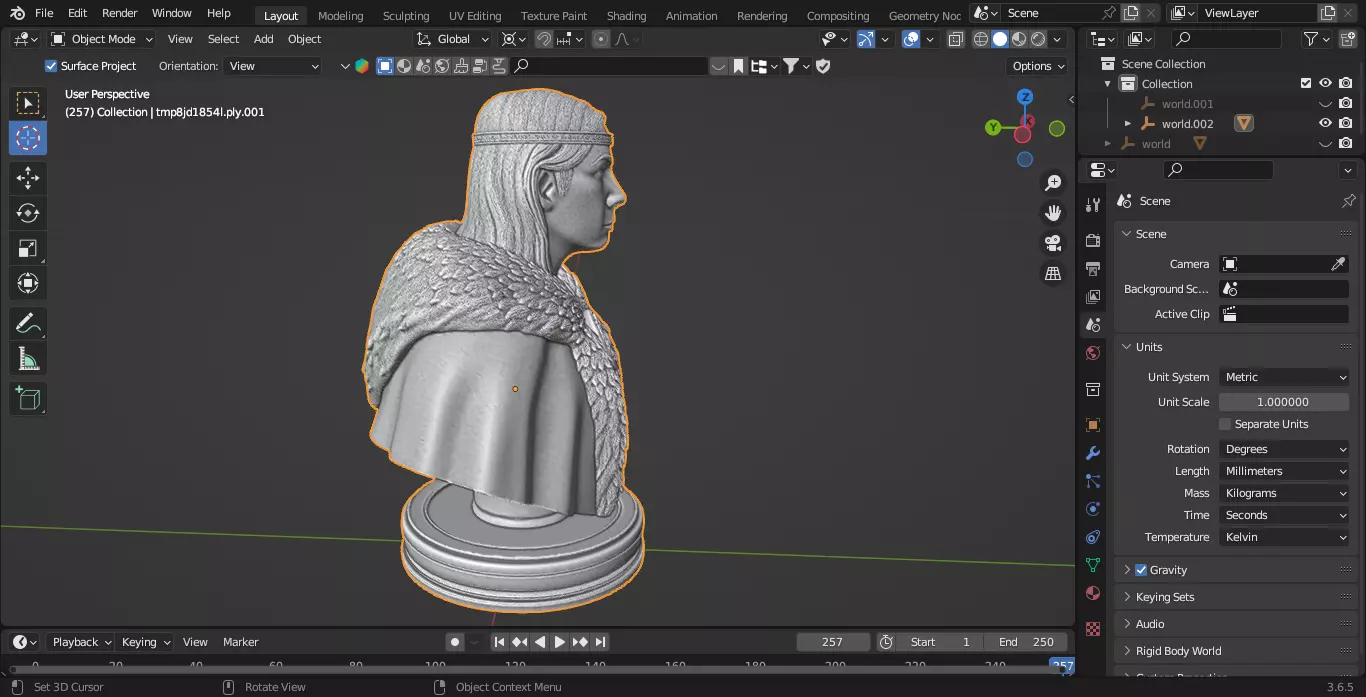1366x697 pixels.
Task: Open Global transform orientation dropdown
Action: (x=454, y=39)
